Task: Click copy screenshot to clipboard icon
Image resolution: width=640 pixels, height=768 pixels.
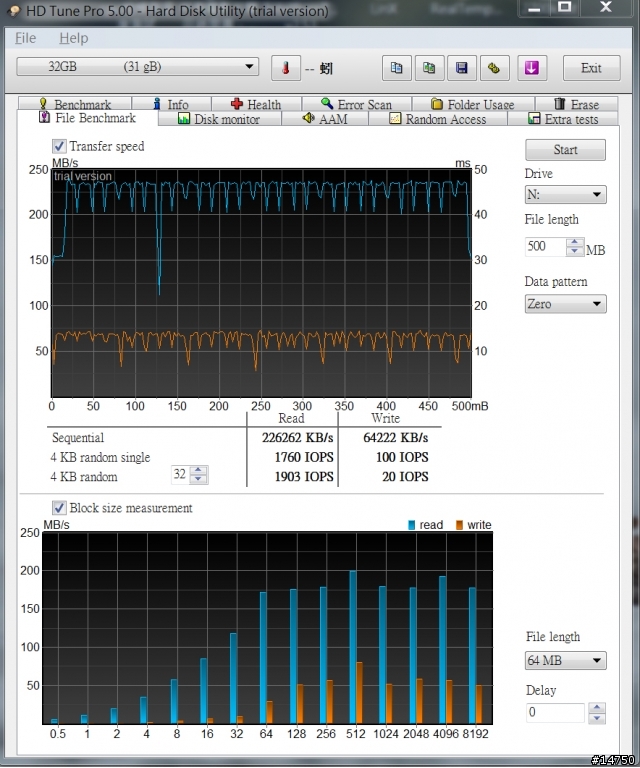Action: tap(429, 68)
